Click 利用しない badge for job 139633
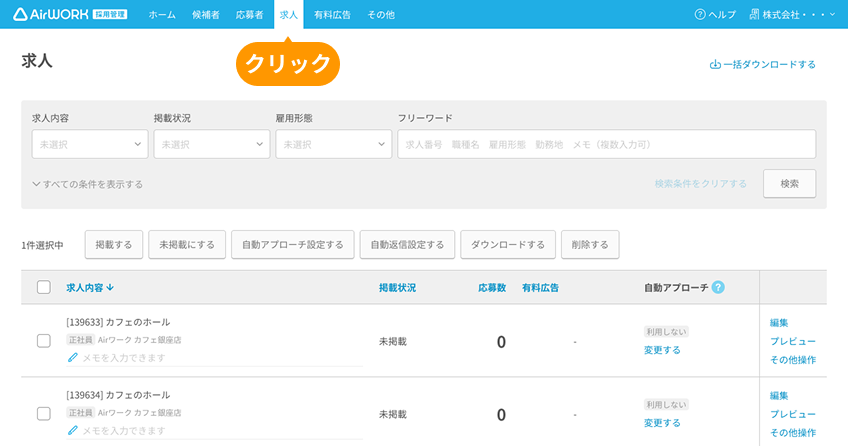The image size is (848, 446). [x=666, y=332]
